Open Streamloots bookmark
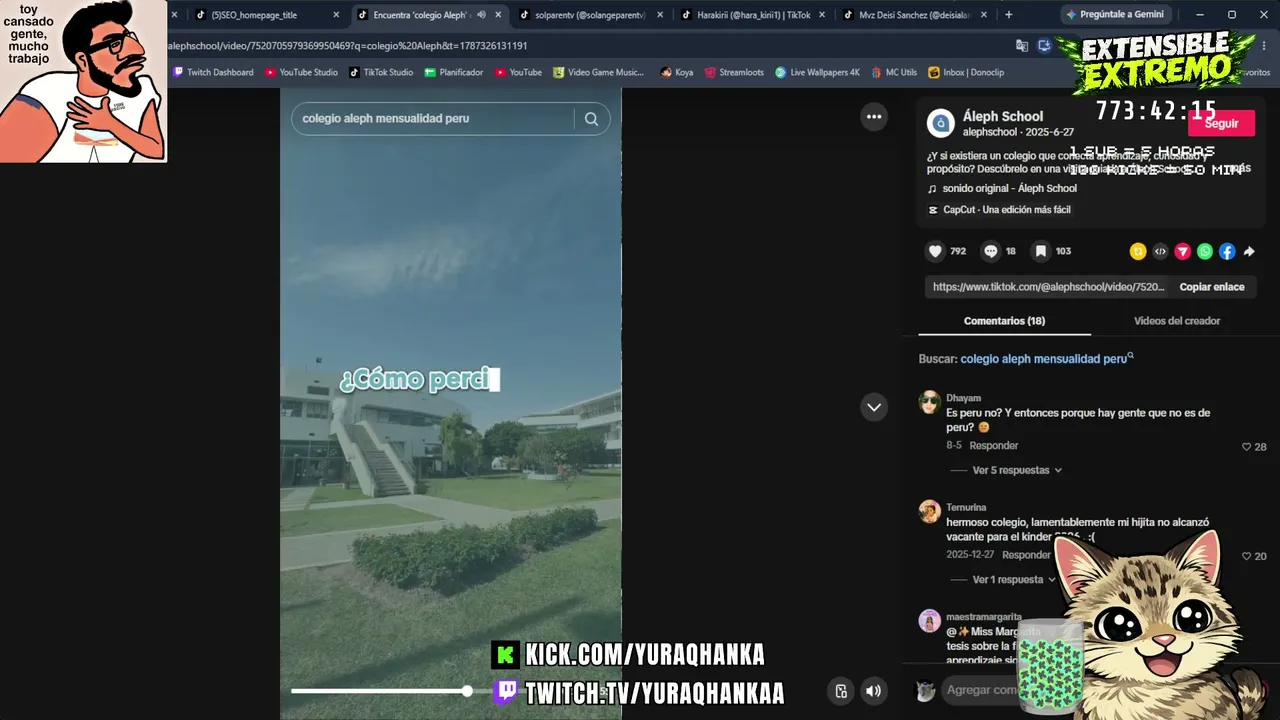 click(x=732, y=72)
